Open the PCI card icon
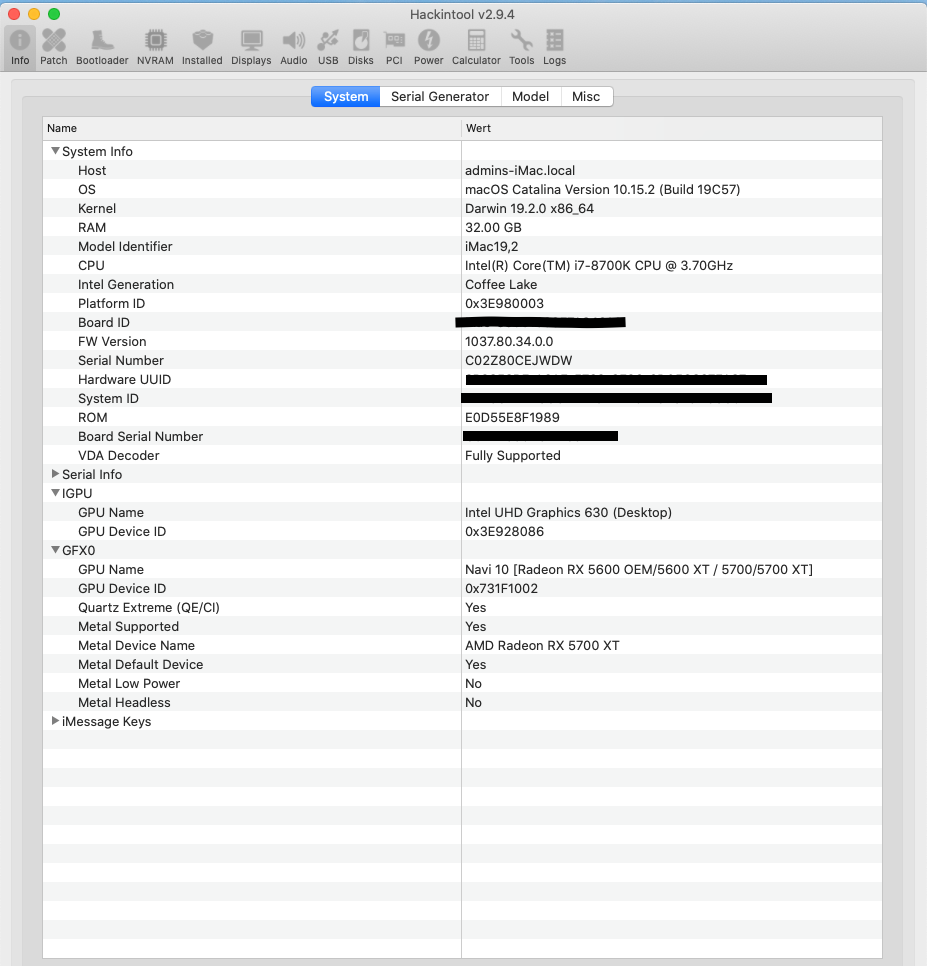927x966 pixels. [x=394, y=47]
